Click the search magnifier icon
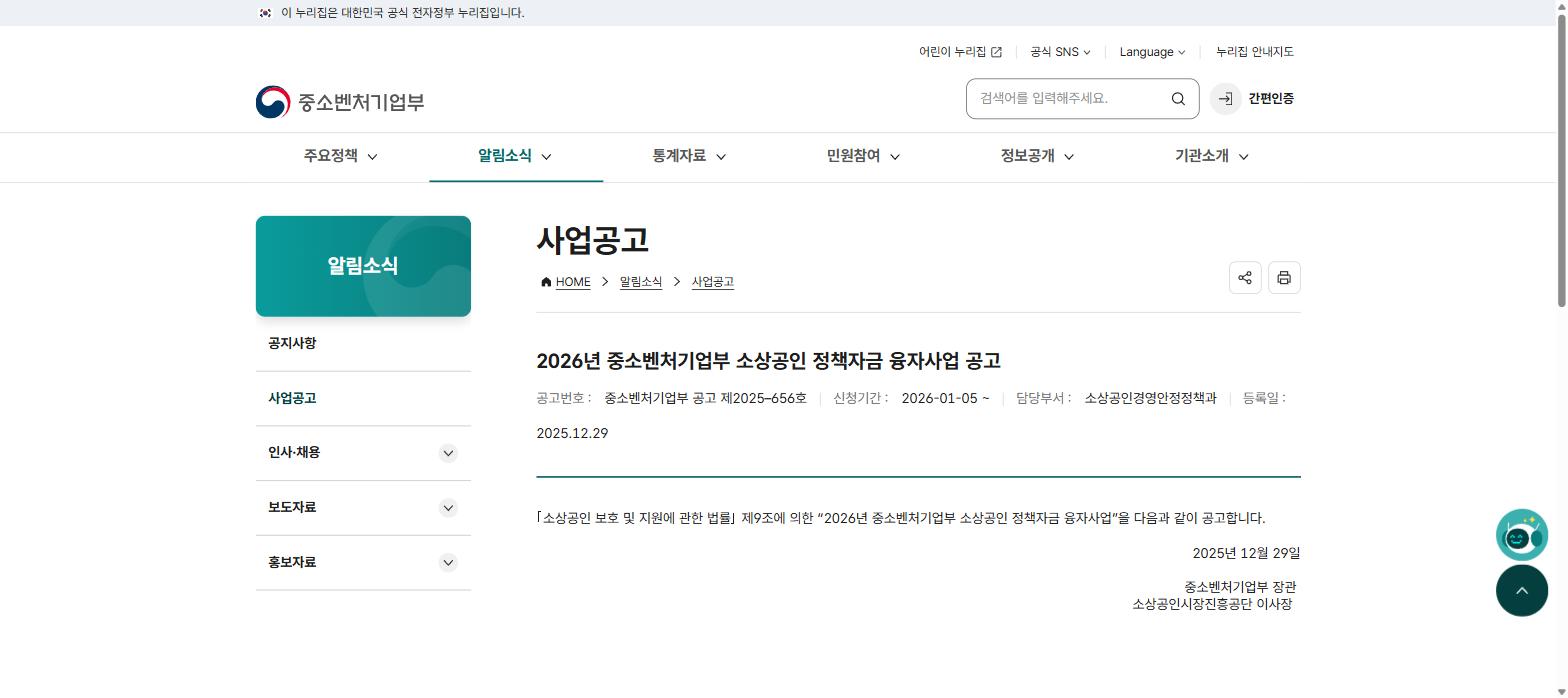This screenshot has width=1568, height=698. tap(1178, 99)
